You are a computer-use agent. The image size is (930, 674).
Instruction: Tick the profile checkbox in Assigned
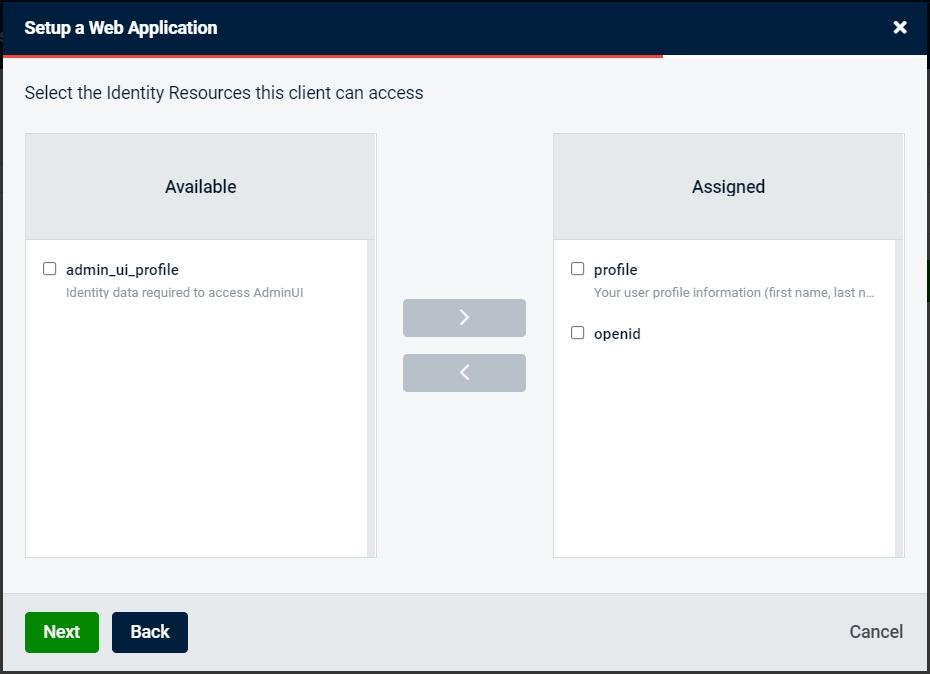pyautogui.click(x=577, y=269)
